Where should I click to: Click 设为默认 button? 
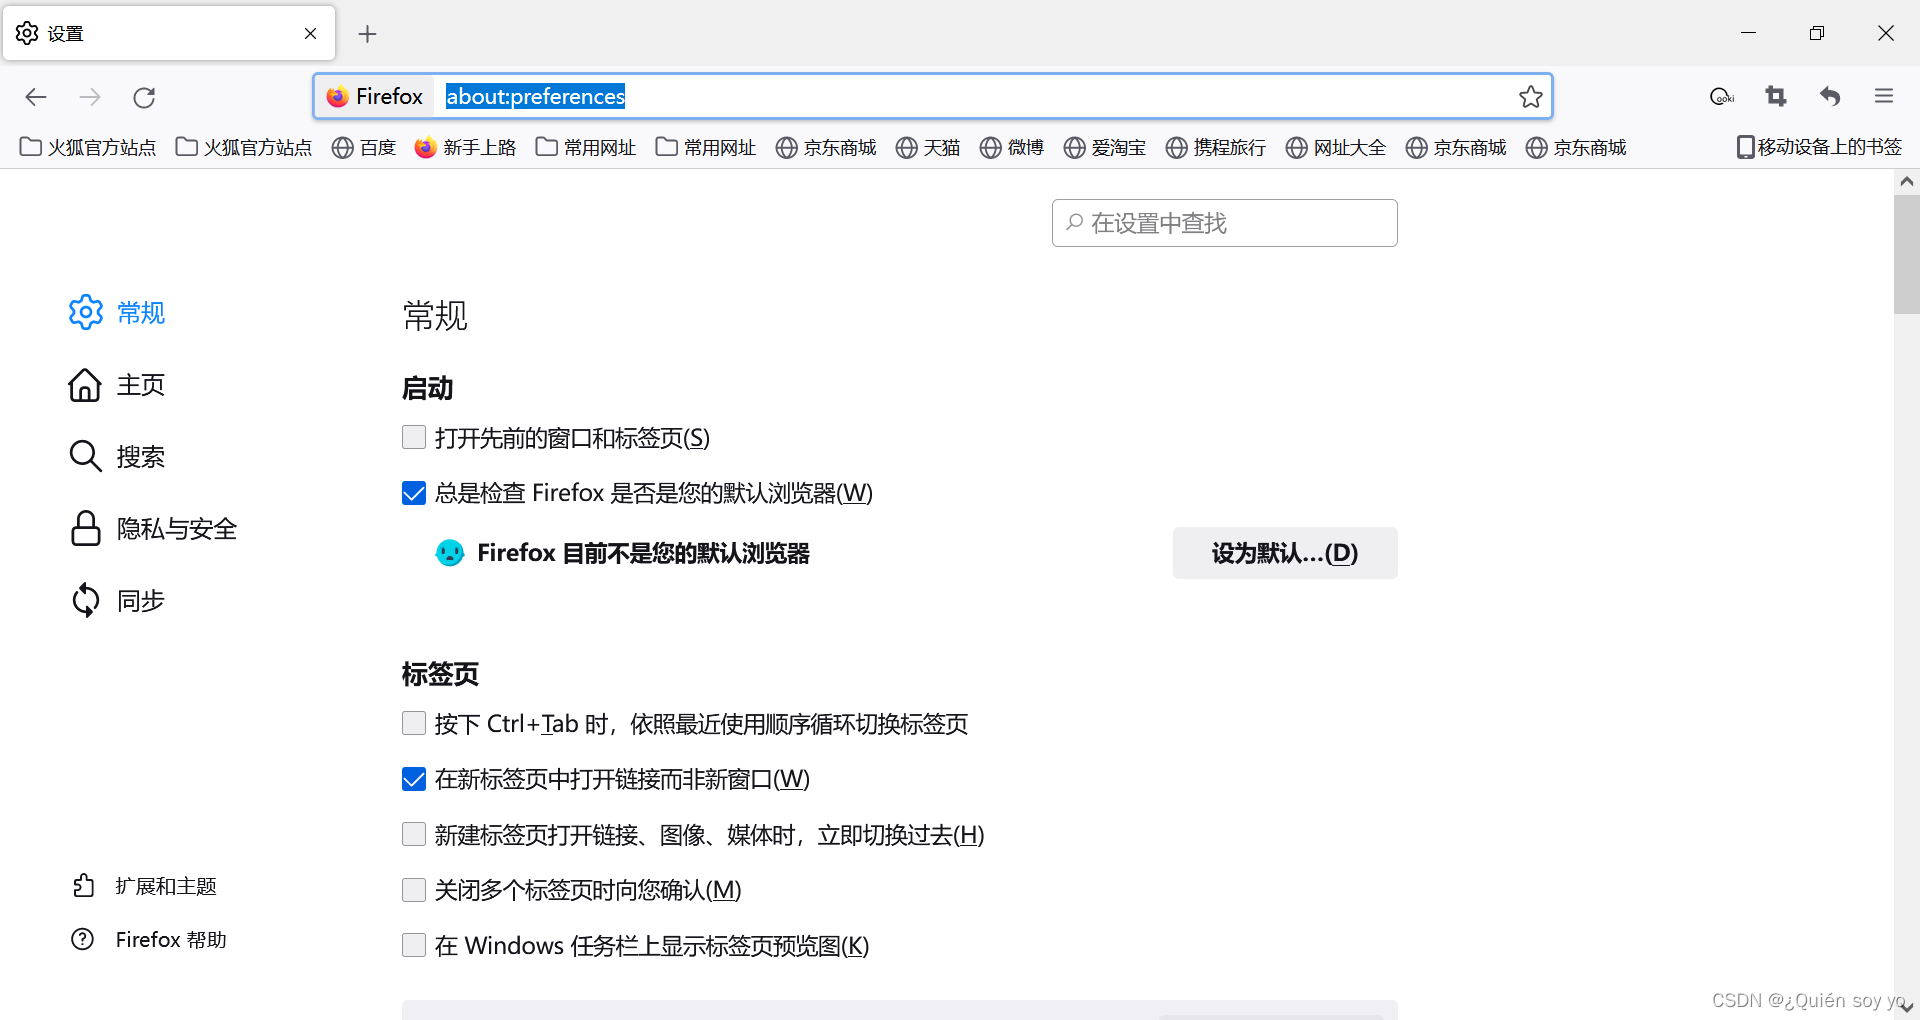[1285, 553]
